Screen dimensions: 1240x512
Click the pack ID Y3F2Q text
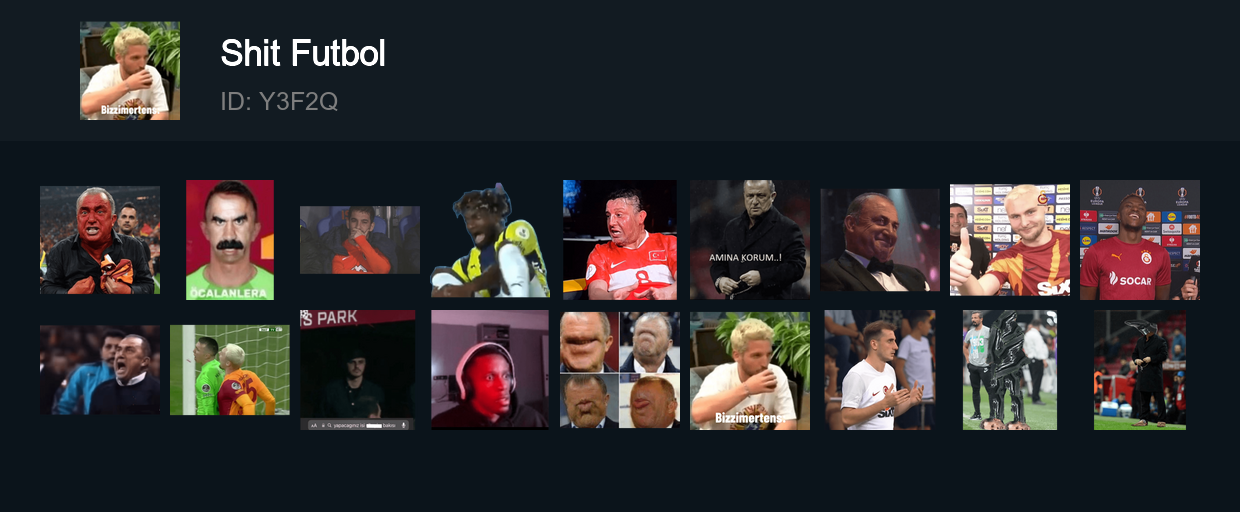coord(279,101)
